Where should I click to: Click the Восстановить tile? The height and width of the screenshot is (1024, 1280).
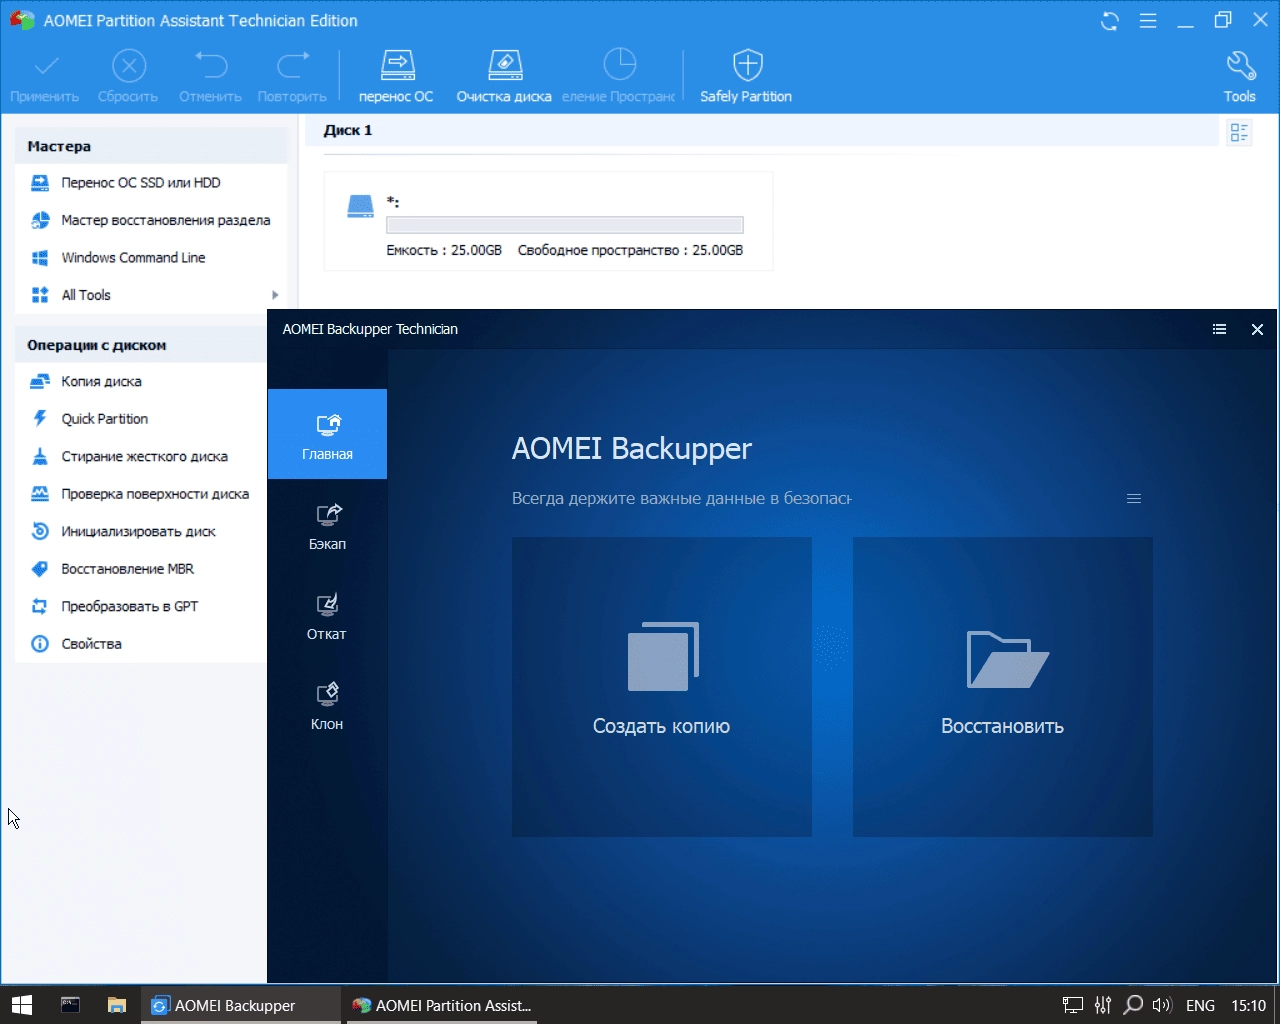pyautogui.click(x=1003, y=687)
